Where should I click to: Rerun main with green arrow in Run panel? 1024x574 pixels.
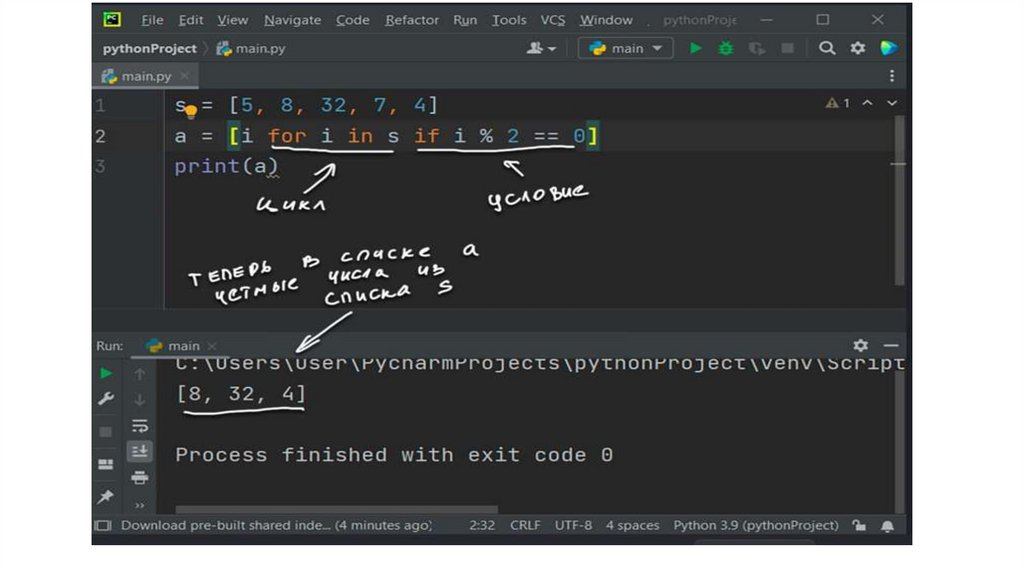tap(106, 374)
